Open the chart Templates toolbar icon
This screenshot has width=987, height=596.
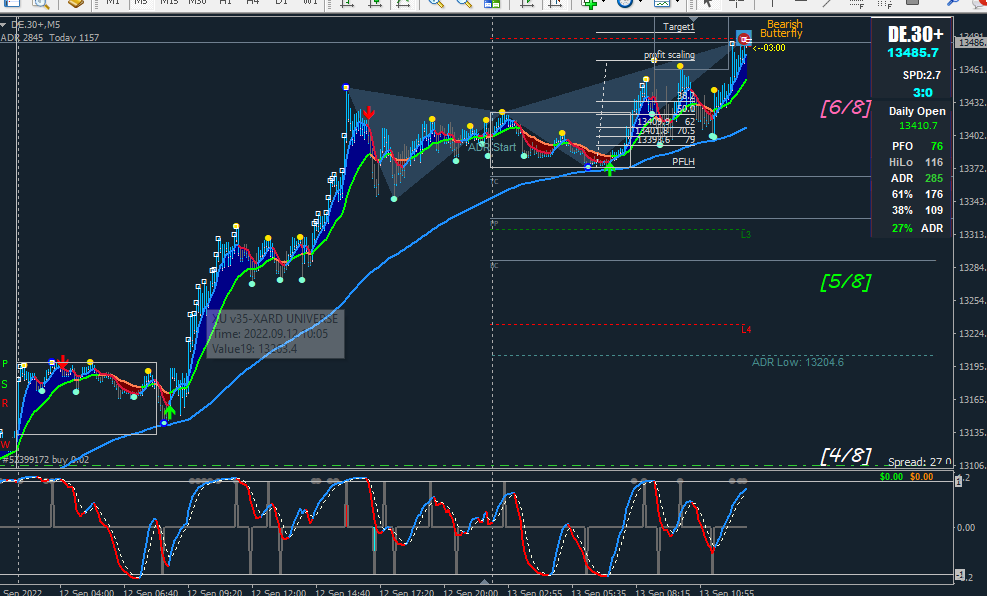pyautogui.click(x=661, y=3)
